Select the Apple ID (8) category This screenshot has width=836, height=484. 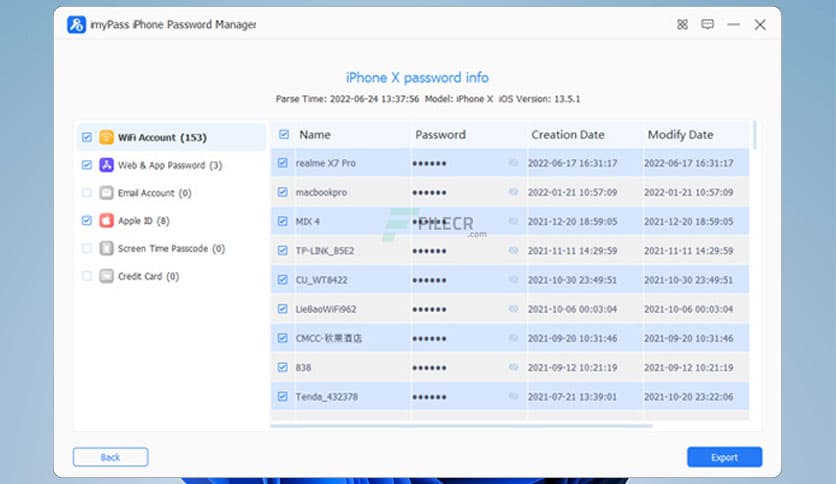(144, 221)
